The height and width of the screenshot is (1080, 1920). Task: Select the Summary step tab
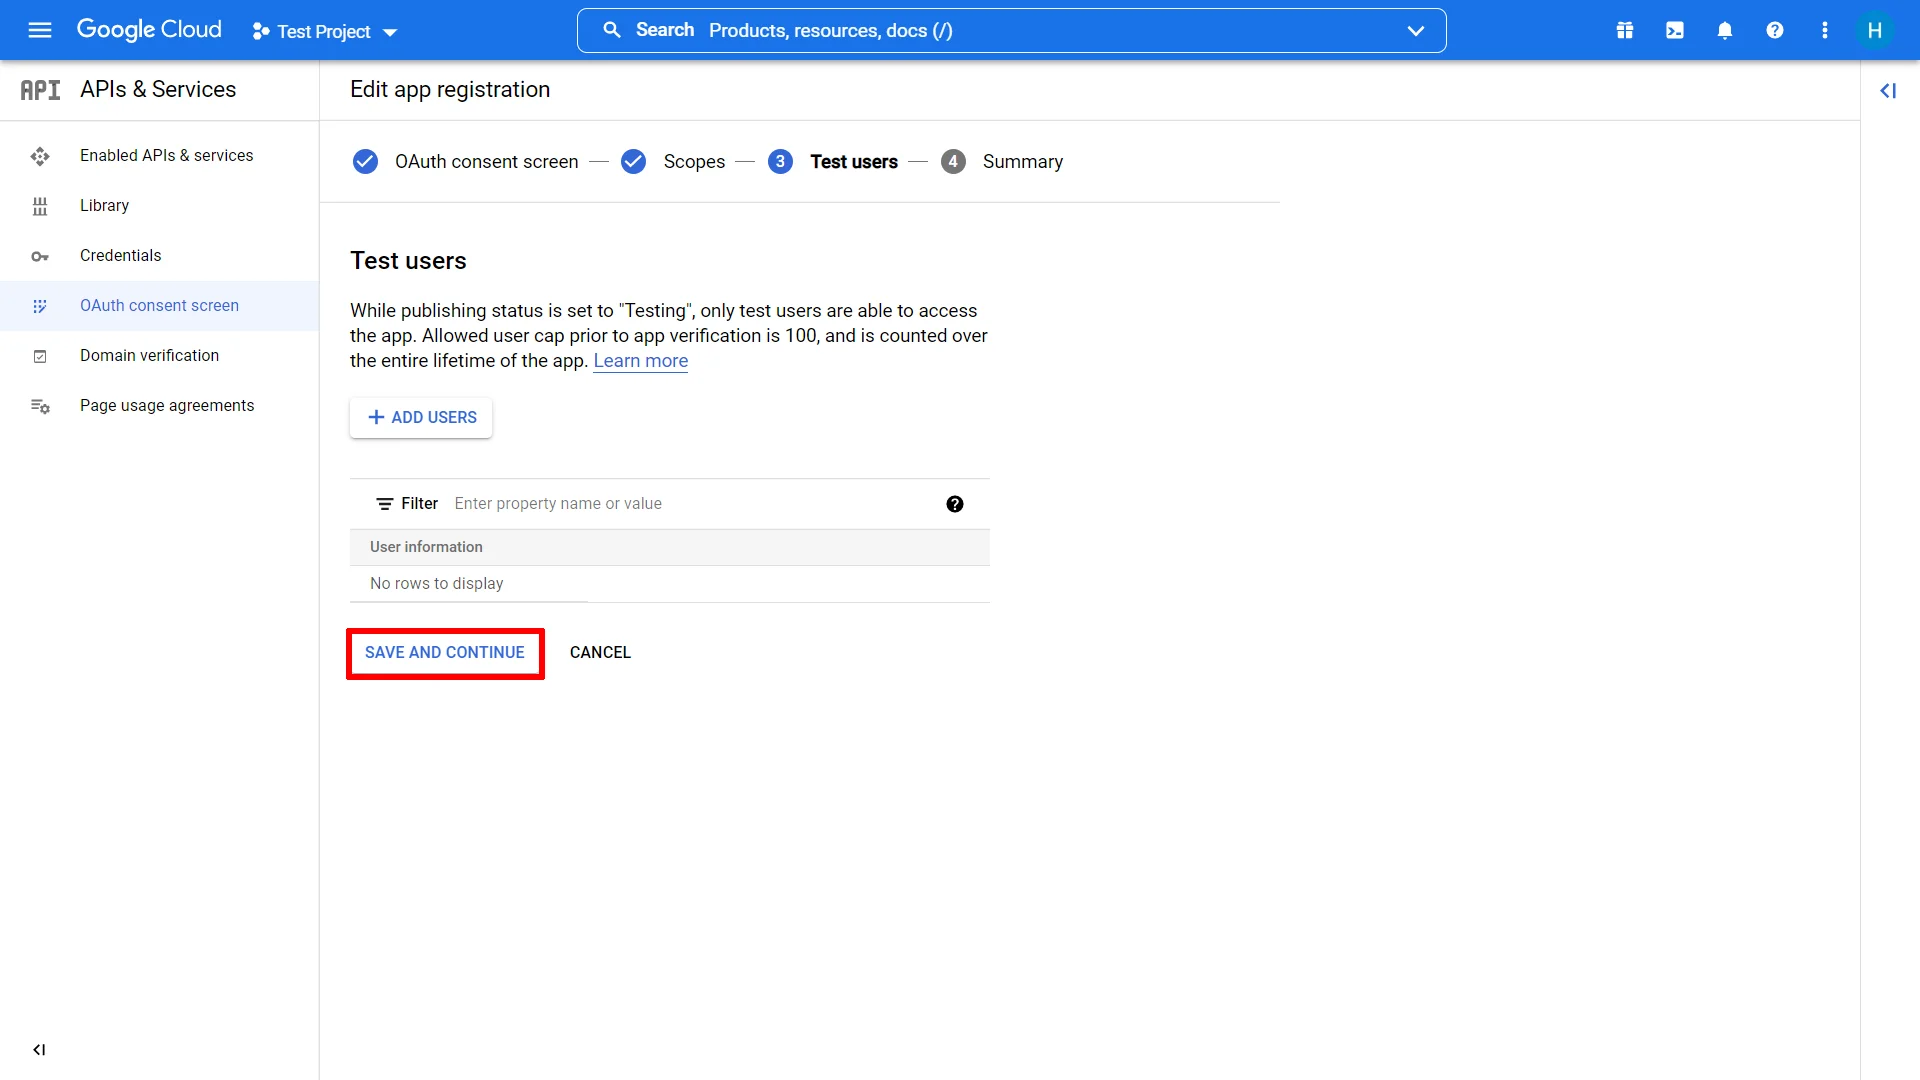1022,161
